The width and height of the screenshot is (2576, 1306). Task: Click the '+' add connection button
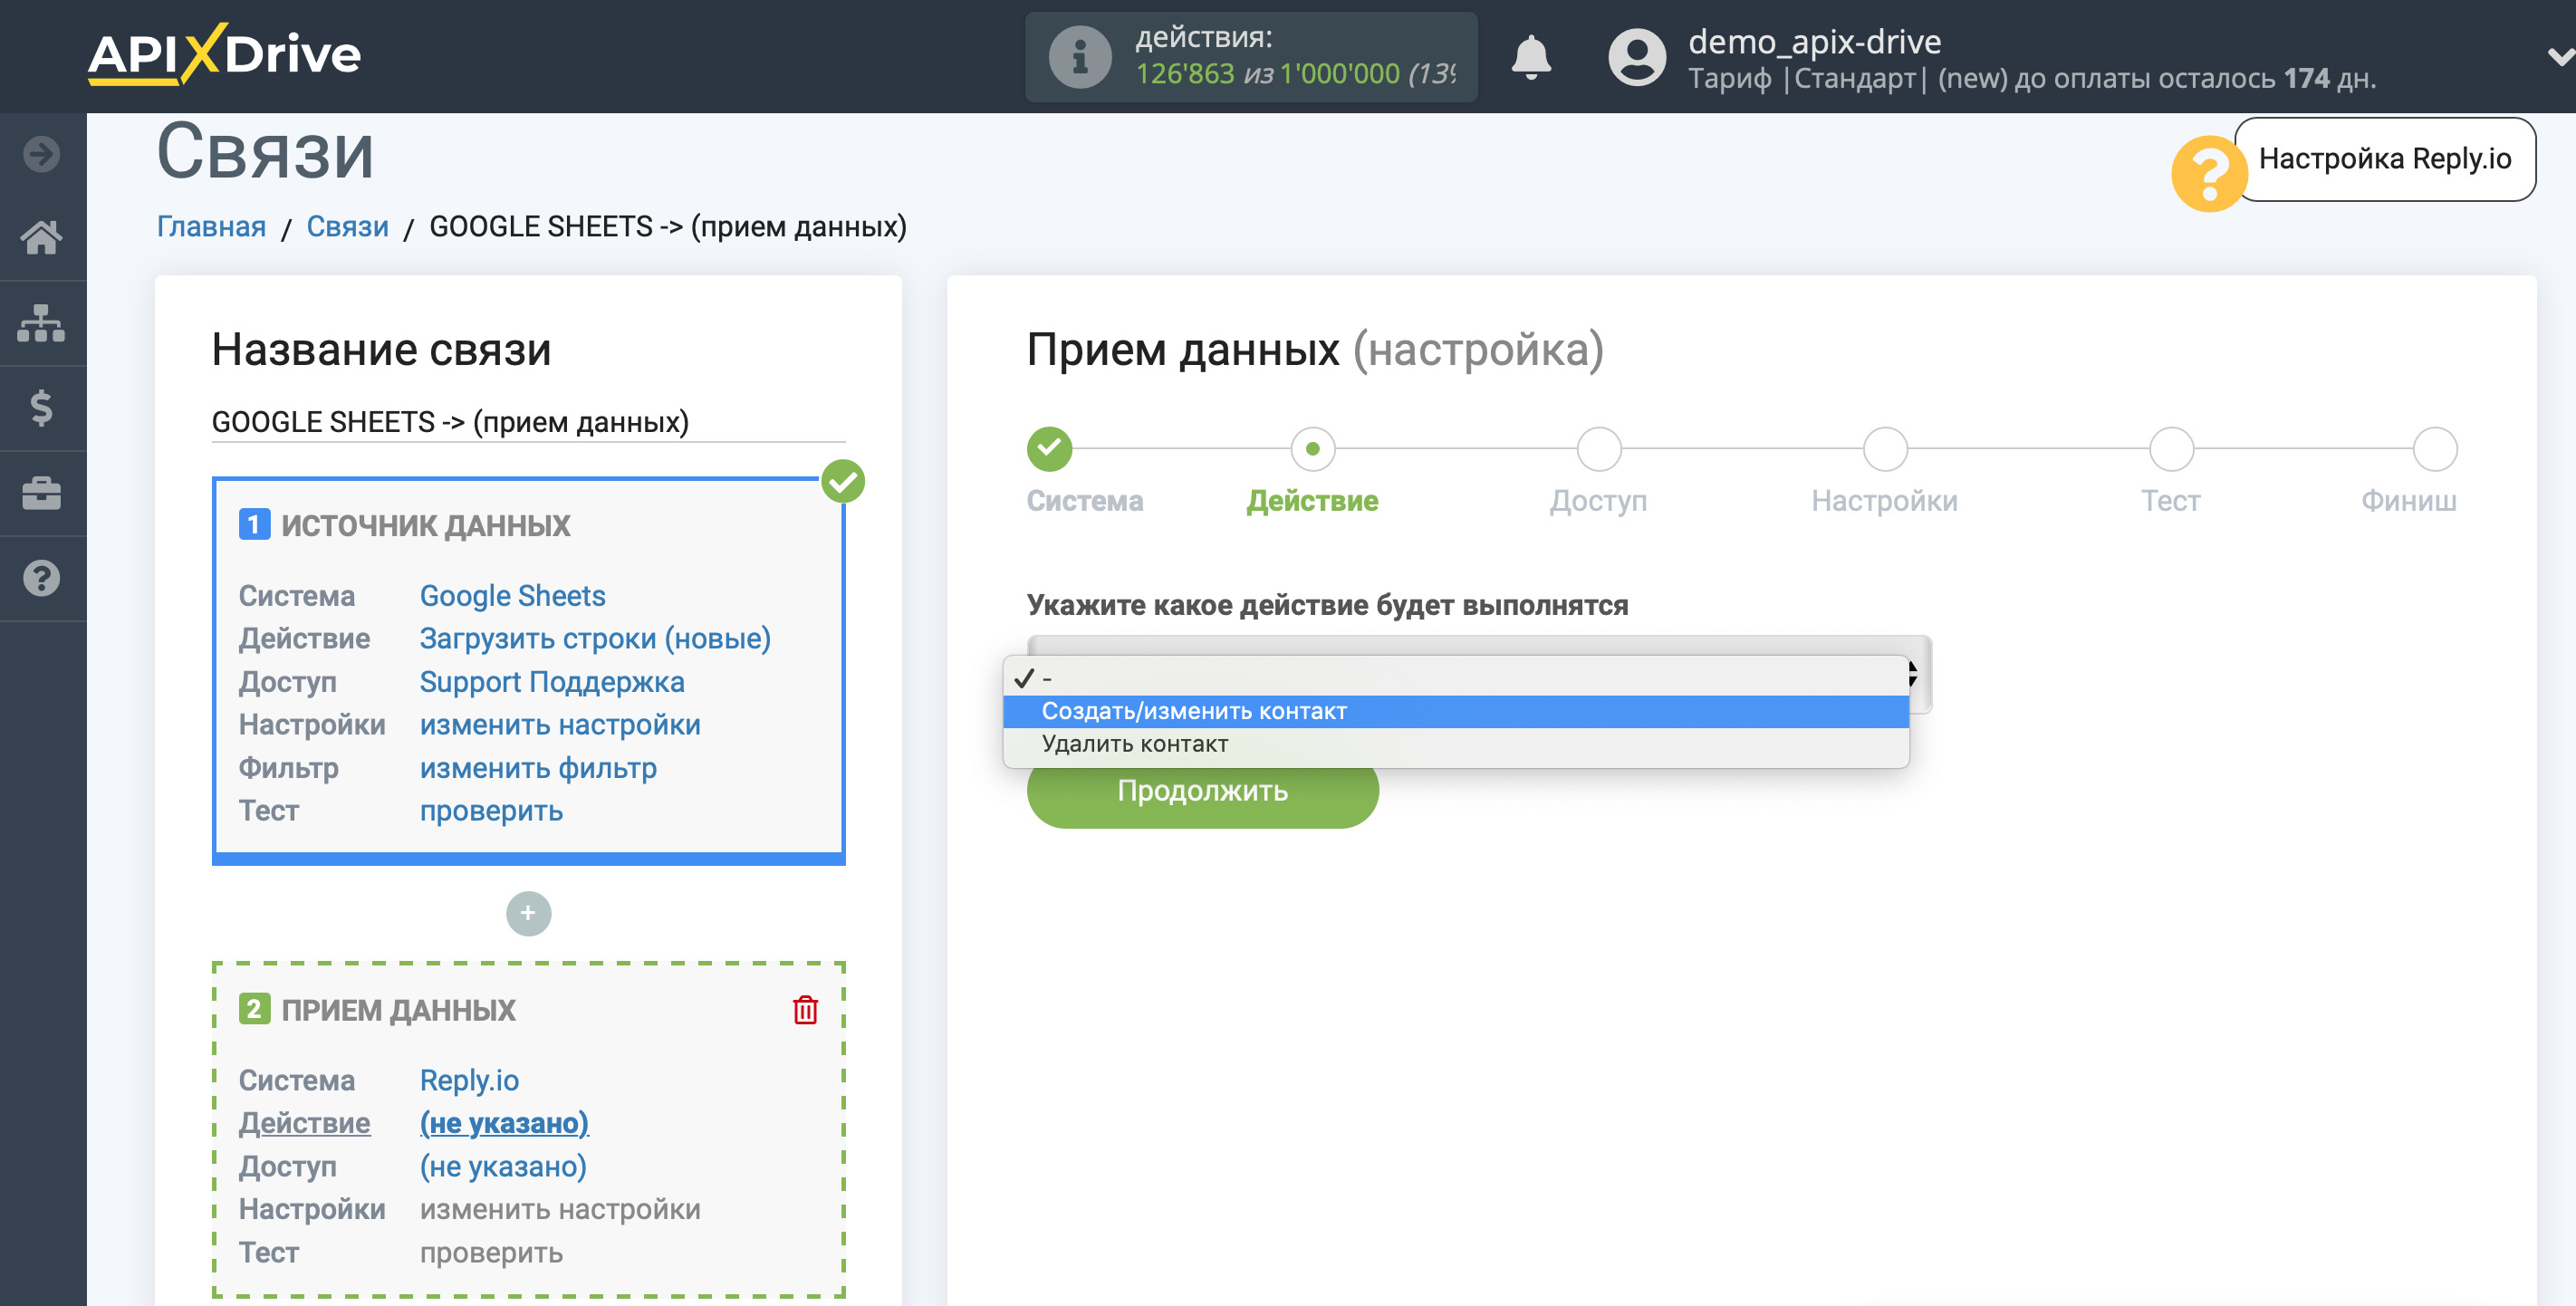[528, 915]
